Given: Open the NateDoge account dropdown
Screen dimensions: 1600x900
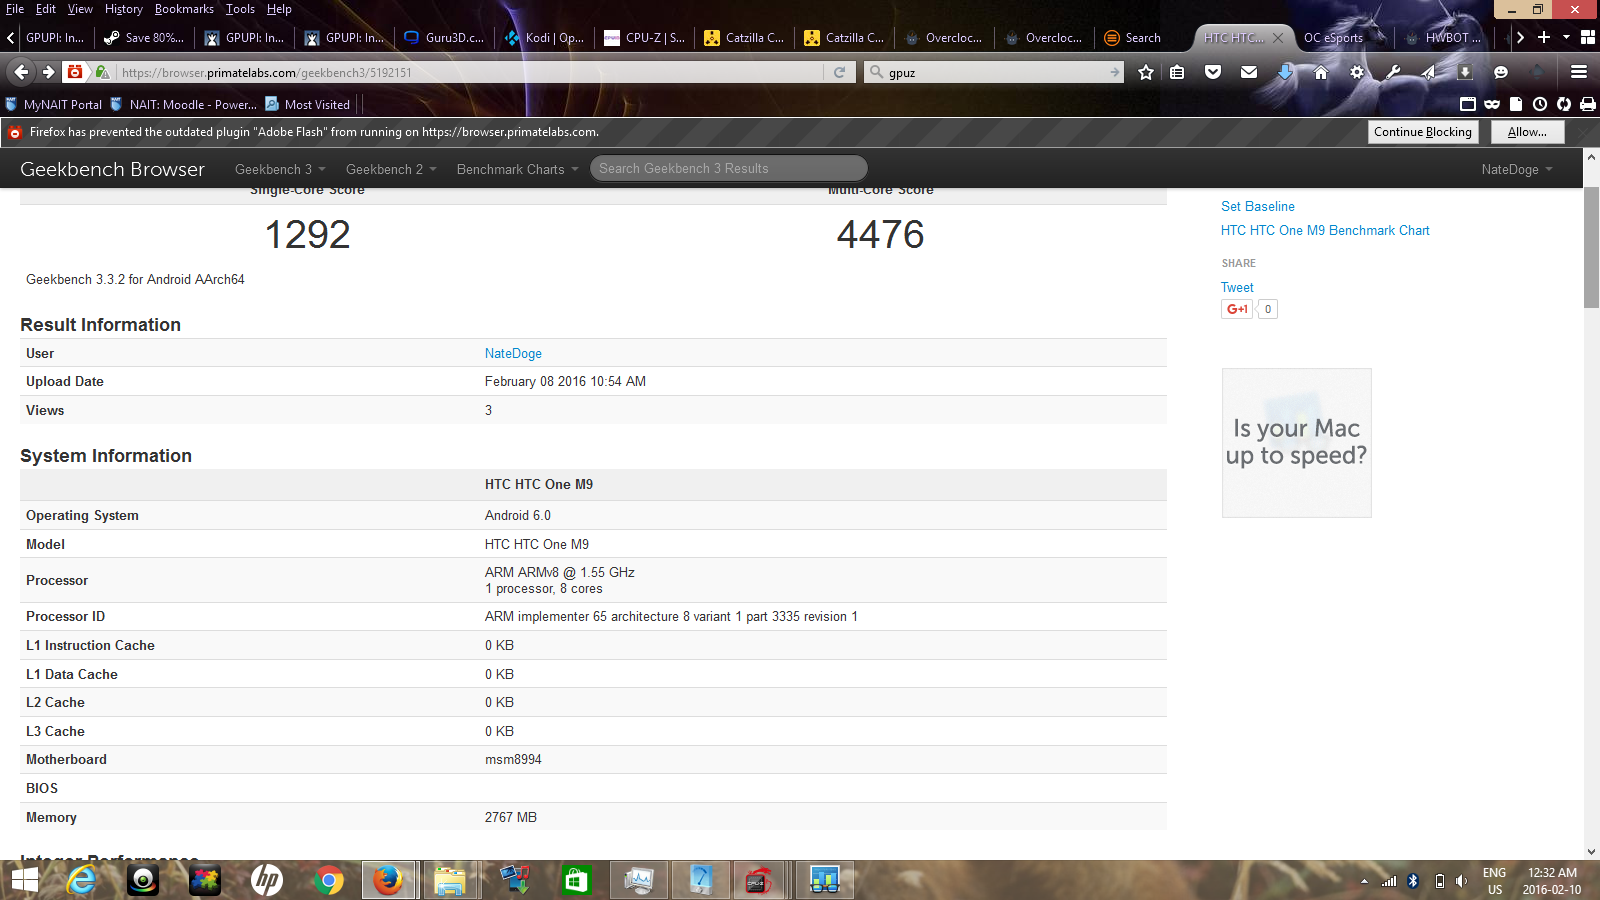Looking at the screenshot, I should [x=1517, y=169].
